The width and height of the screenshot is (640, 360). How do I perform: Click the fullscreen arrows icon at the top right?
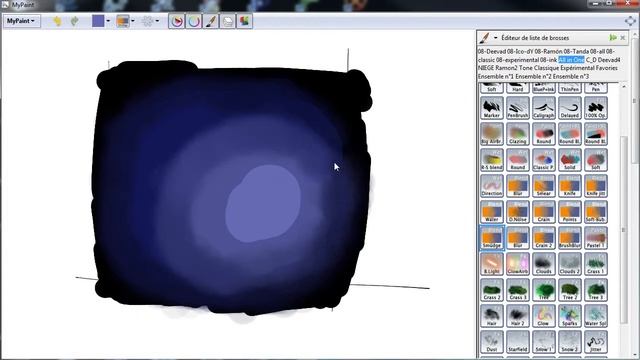[630, 21]
